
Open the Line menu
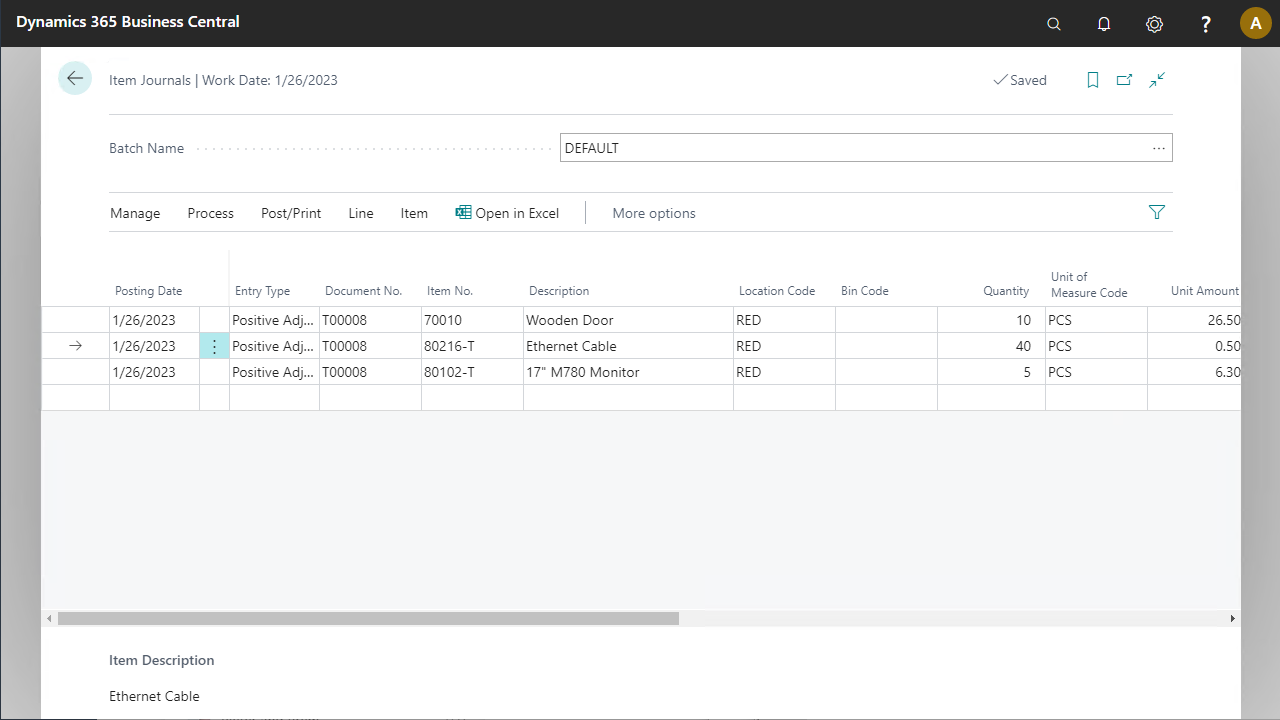[x=361, y=213]
